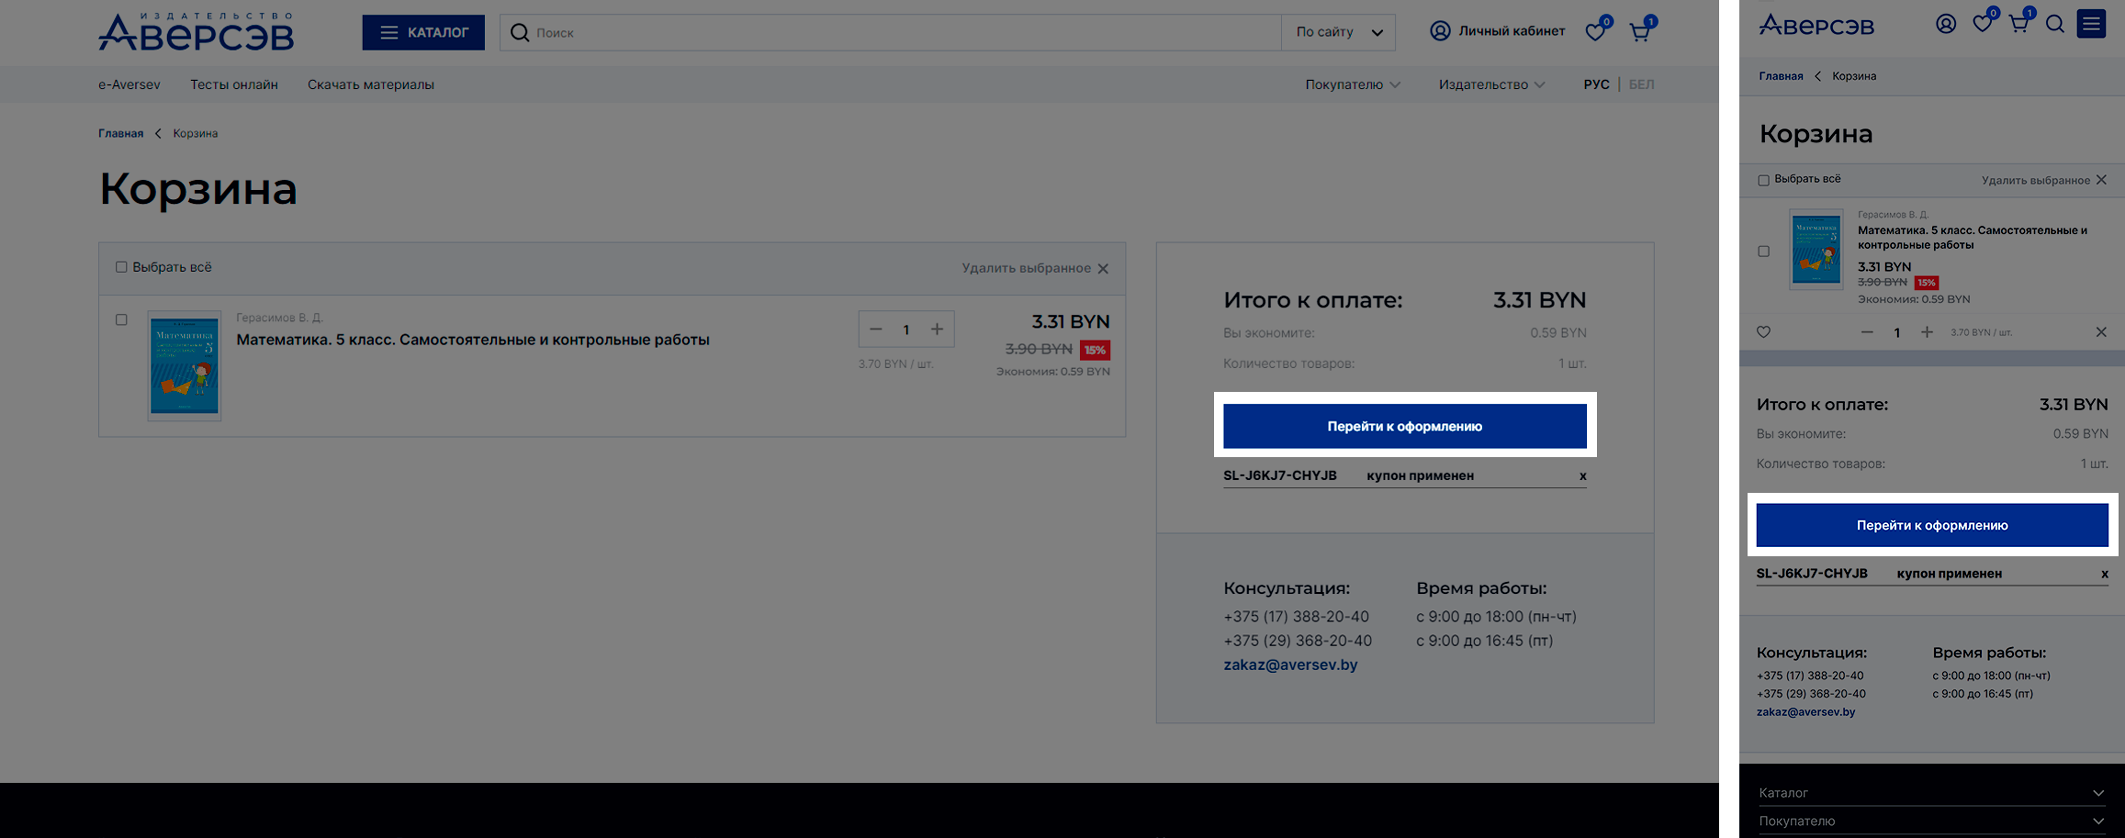Click the zakaz@aversev.by link in desktop view
The image size is (2125, 838).
[1290, 665]
